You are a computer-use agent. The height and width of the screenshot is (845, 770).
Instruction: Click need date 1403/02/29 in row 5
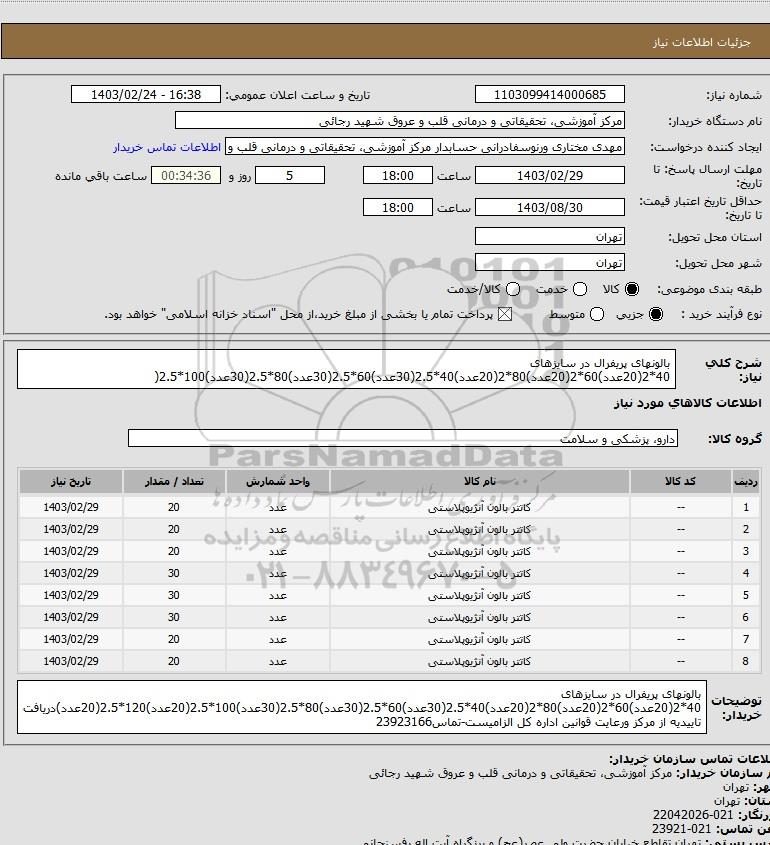[x=71, y=595]
